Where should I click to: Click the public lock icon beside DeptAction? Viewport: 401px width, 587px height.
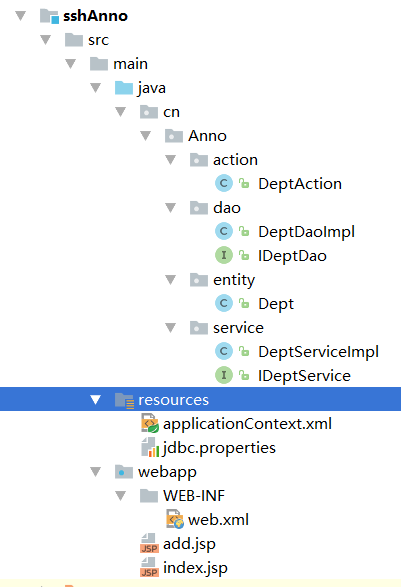point(244,183)
